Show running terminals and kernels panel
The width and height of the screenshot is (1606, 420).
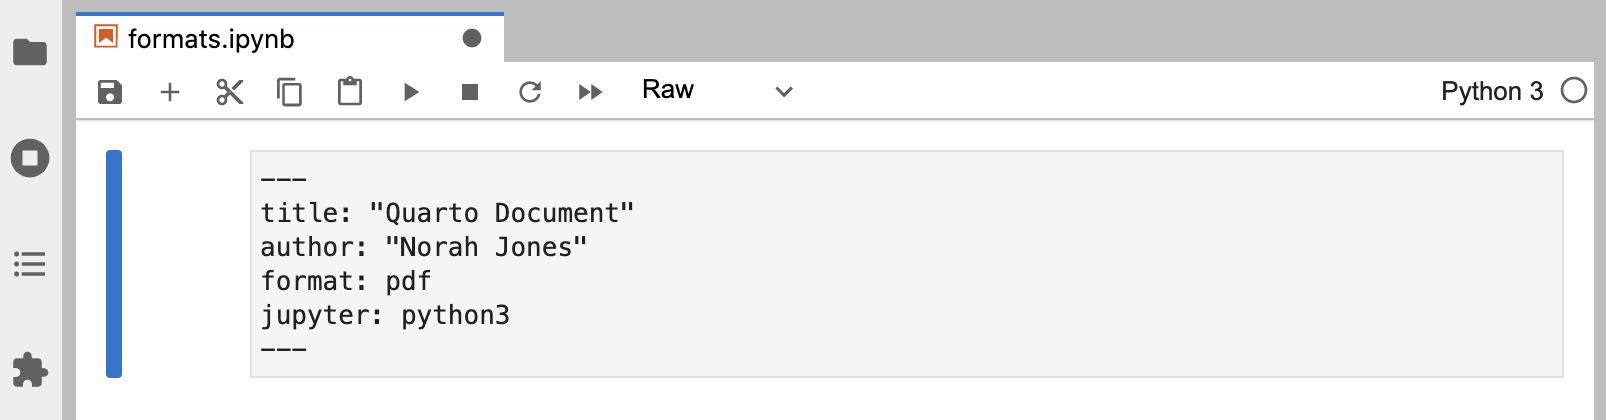(x=30, y=158)
